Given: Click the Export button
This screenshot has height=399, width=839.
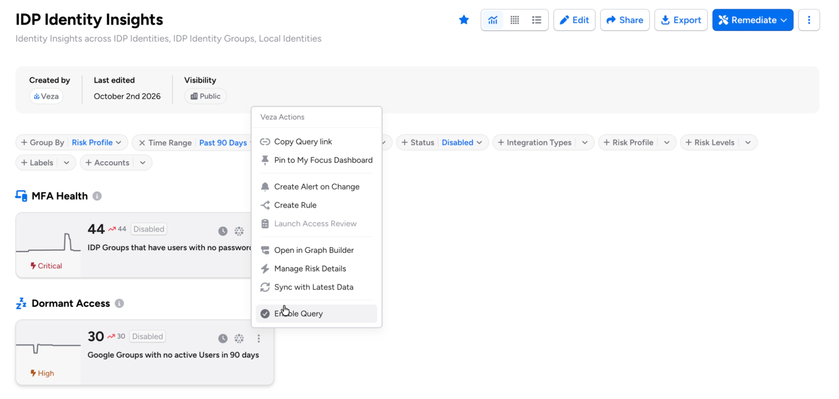Looking at the screenshot, I should pyautogui.click(x=681, y=20).
